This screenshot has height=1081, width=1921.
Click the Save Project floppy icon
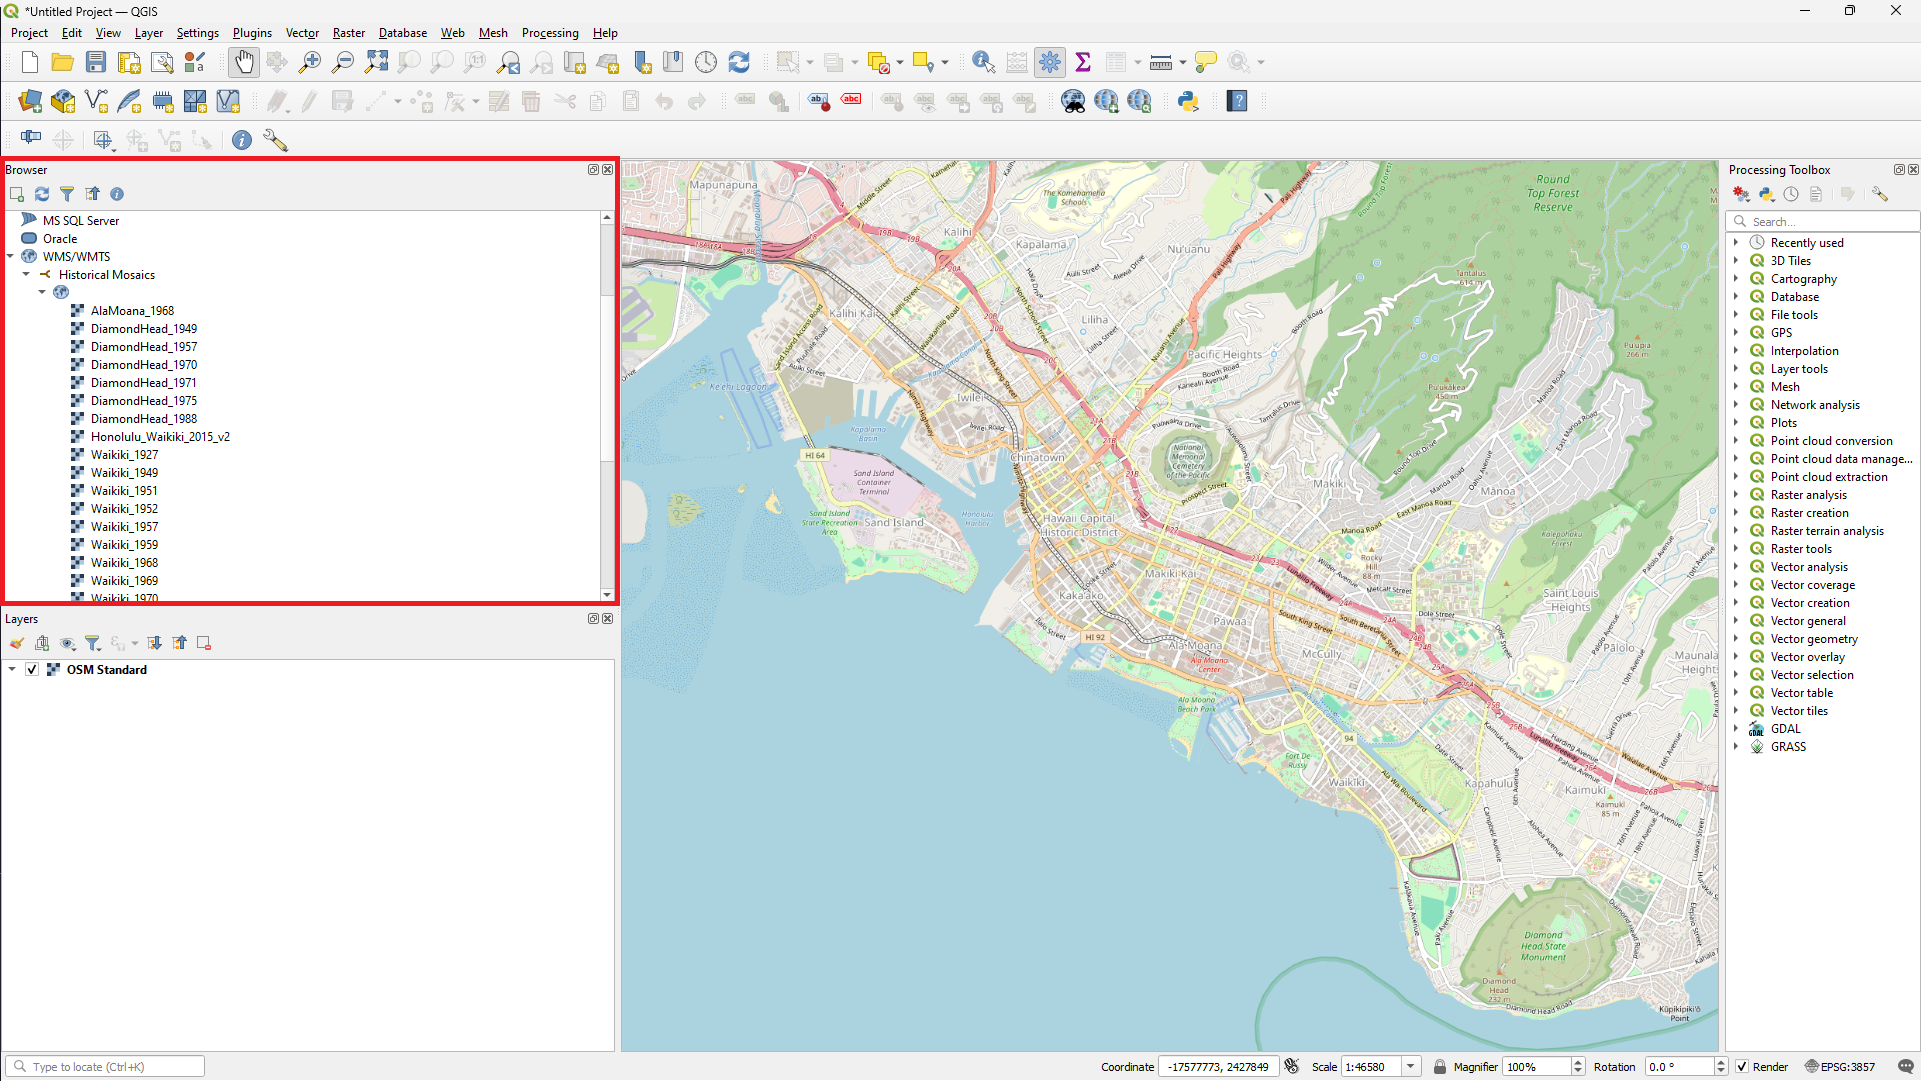click(x=95, y=62)
